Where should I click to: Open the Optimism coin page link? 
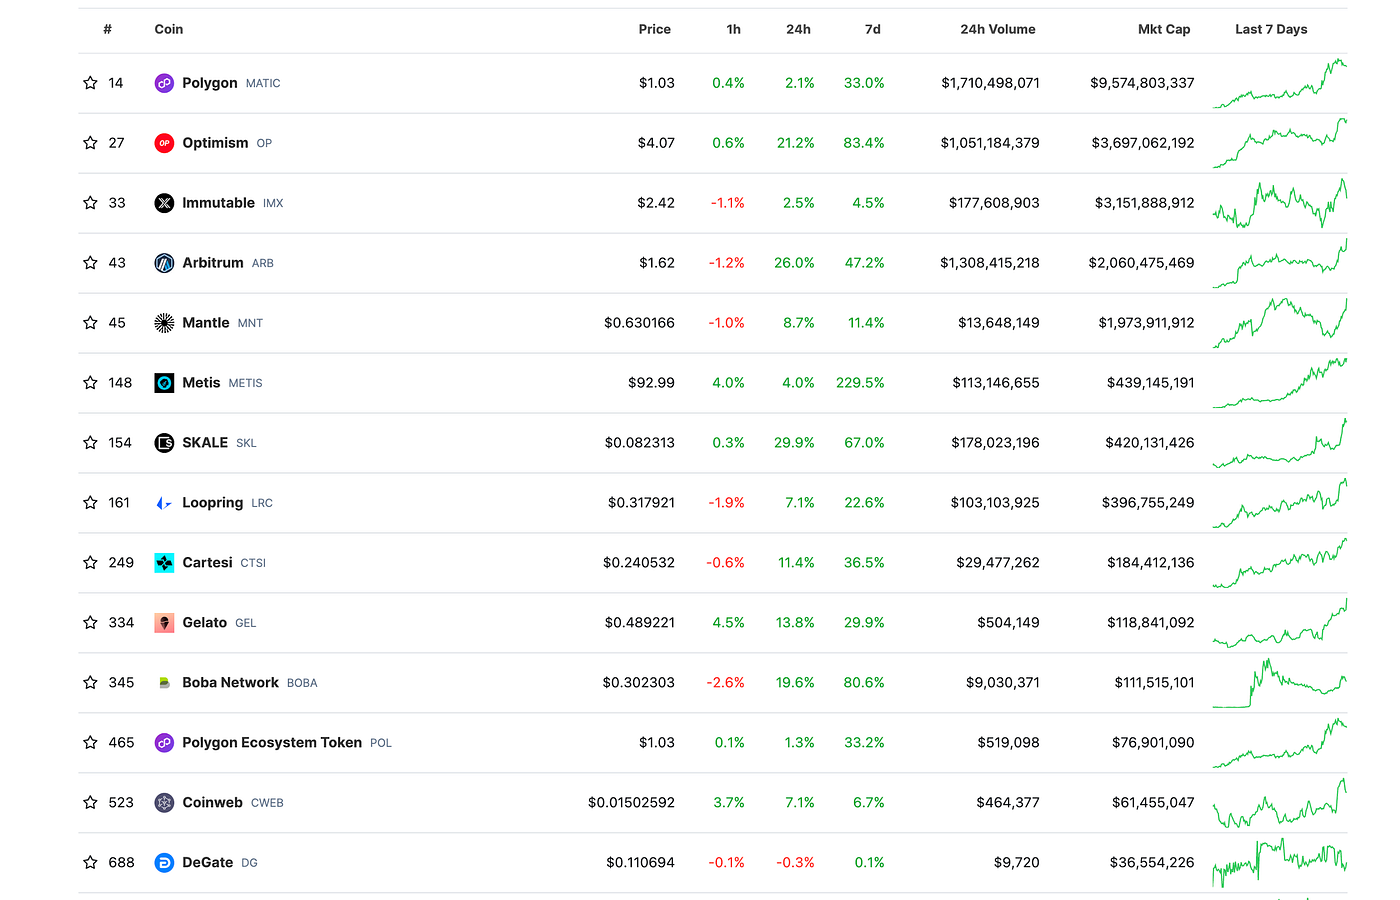pyautogui.click(x=215, y=143)
